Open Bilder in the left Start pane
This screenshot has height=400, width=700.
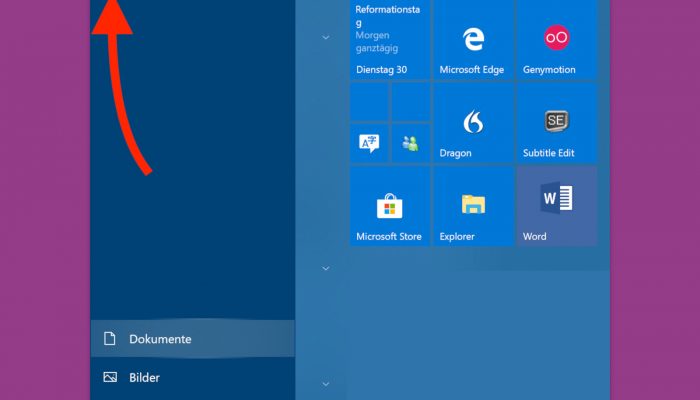192,377
